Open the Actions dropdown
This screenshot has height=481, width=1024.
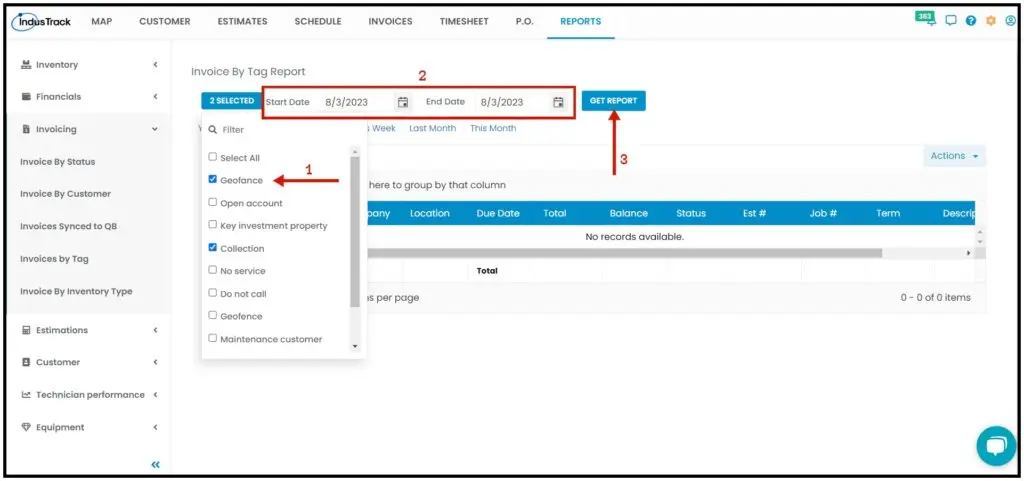pyautogui.click(x=954, y=156)
